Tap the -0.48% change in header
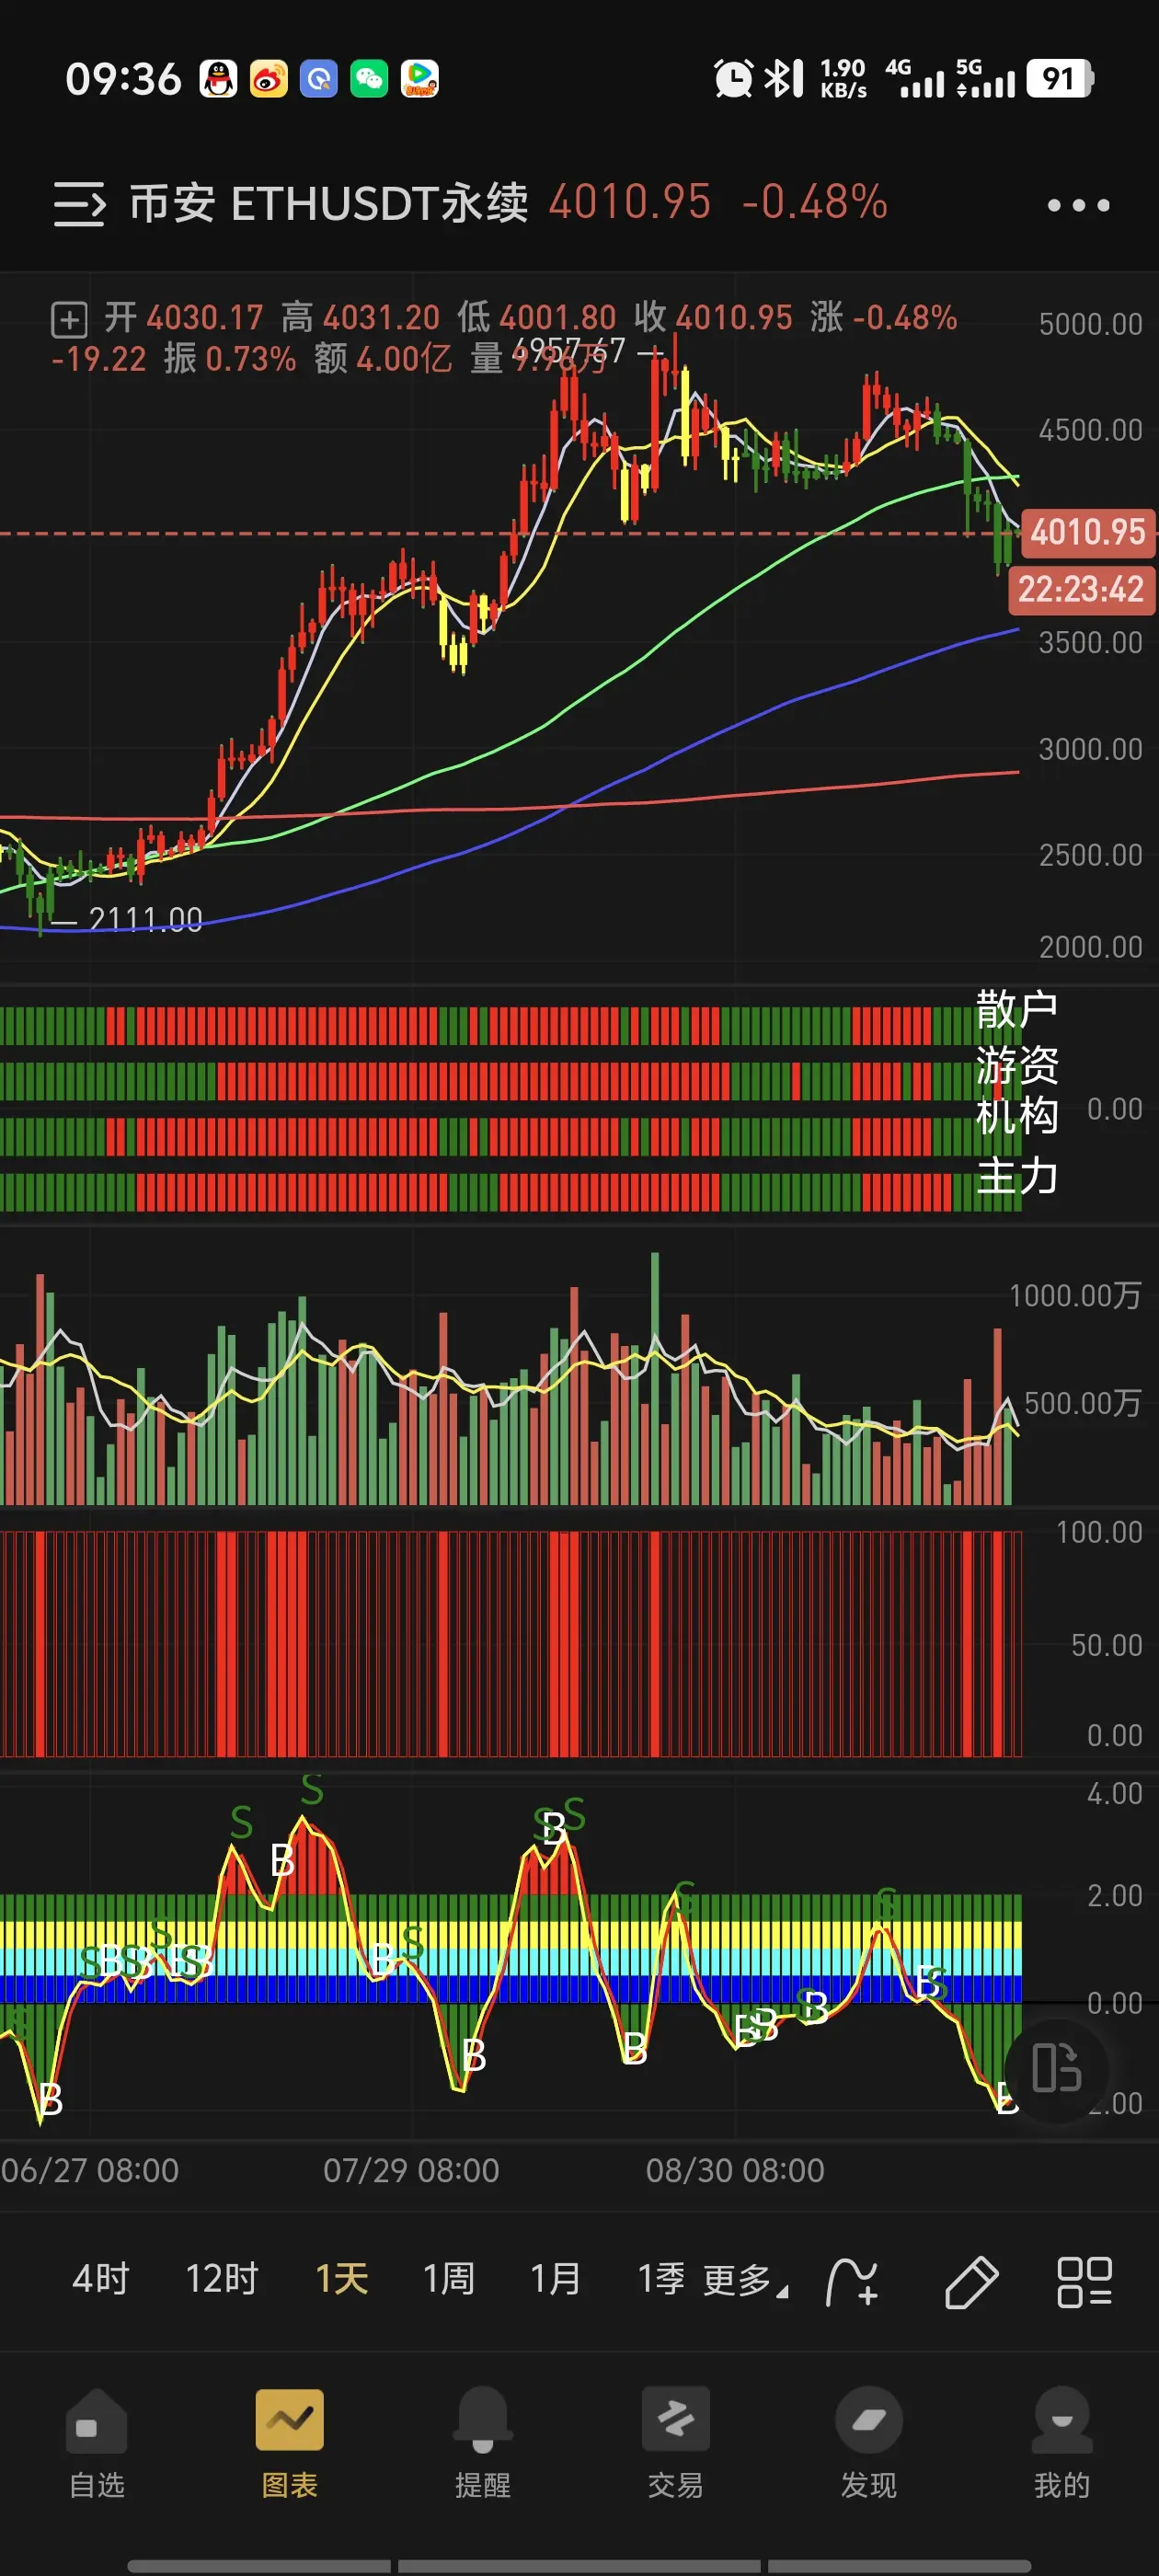The width and height of the screenshot is (1159, 2576). point(814,203)
